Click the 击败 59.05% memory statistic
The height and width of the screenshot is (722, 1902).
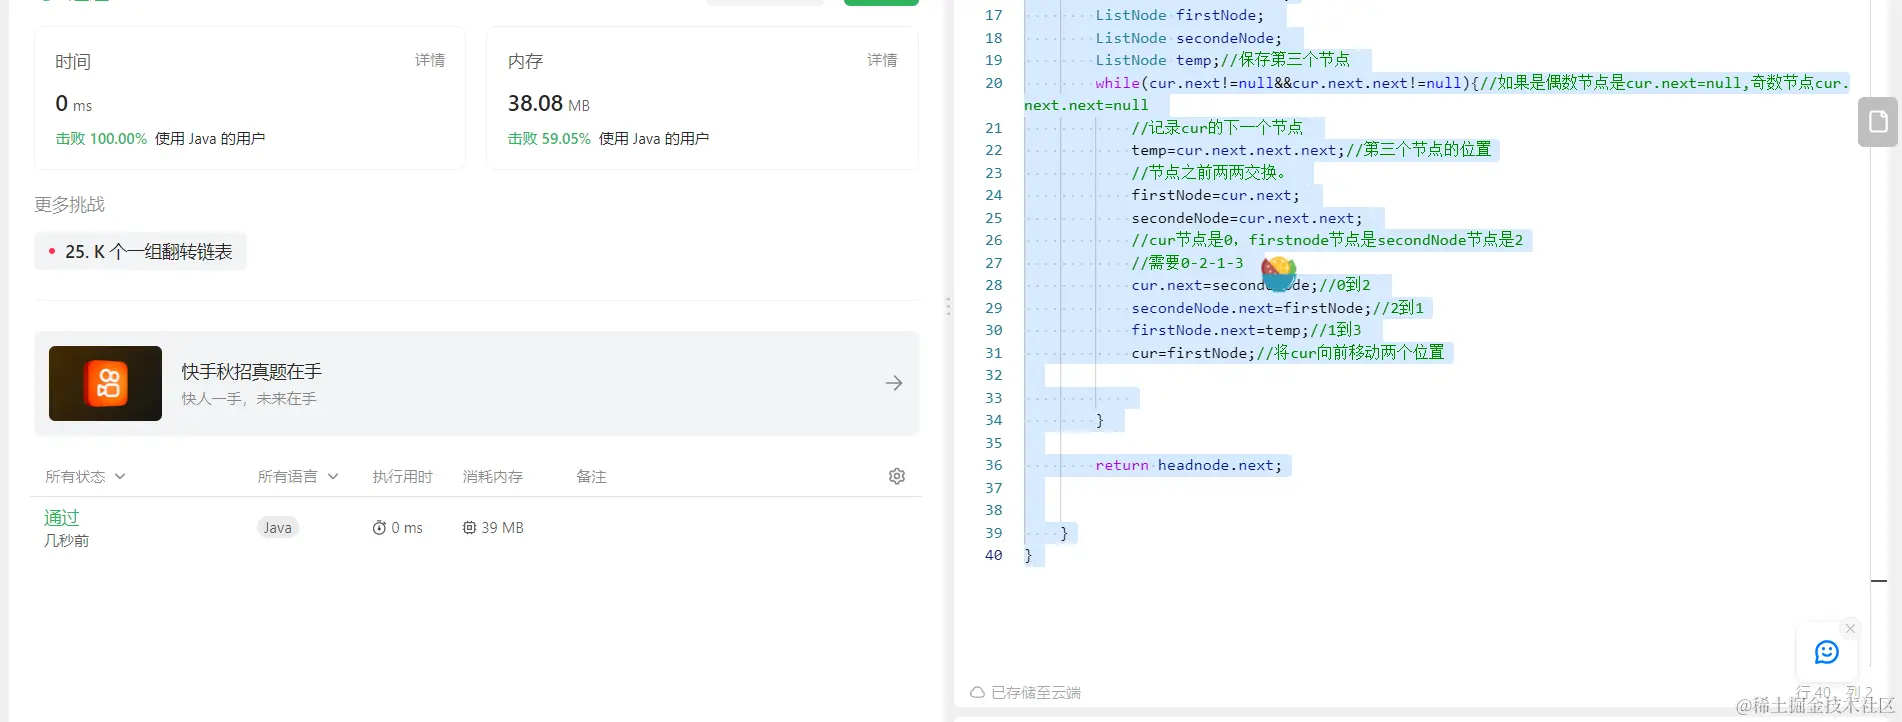click(x=549, y=139)
